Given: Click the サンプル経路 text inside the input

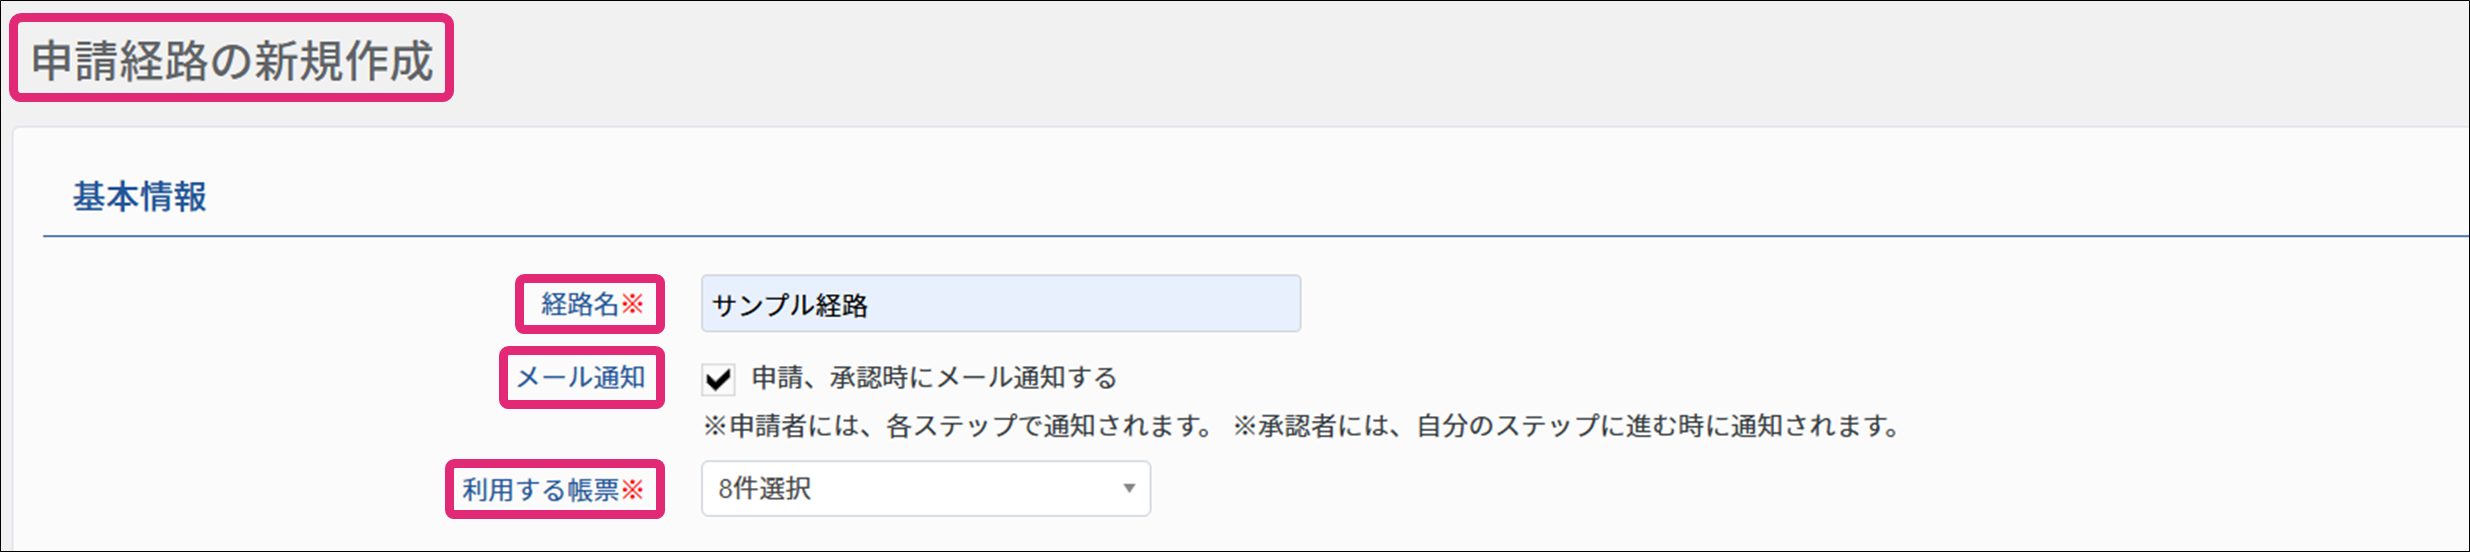Looking at the screenshot, I should click(x=790, y=305).
